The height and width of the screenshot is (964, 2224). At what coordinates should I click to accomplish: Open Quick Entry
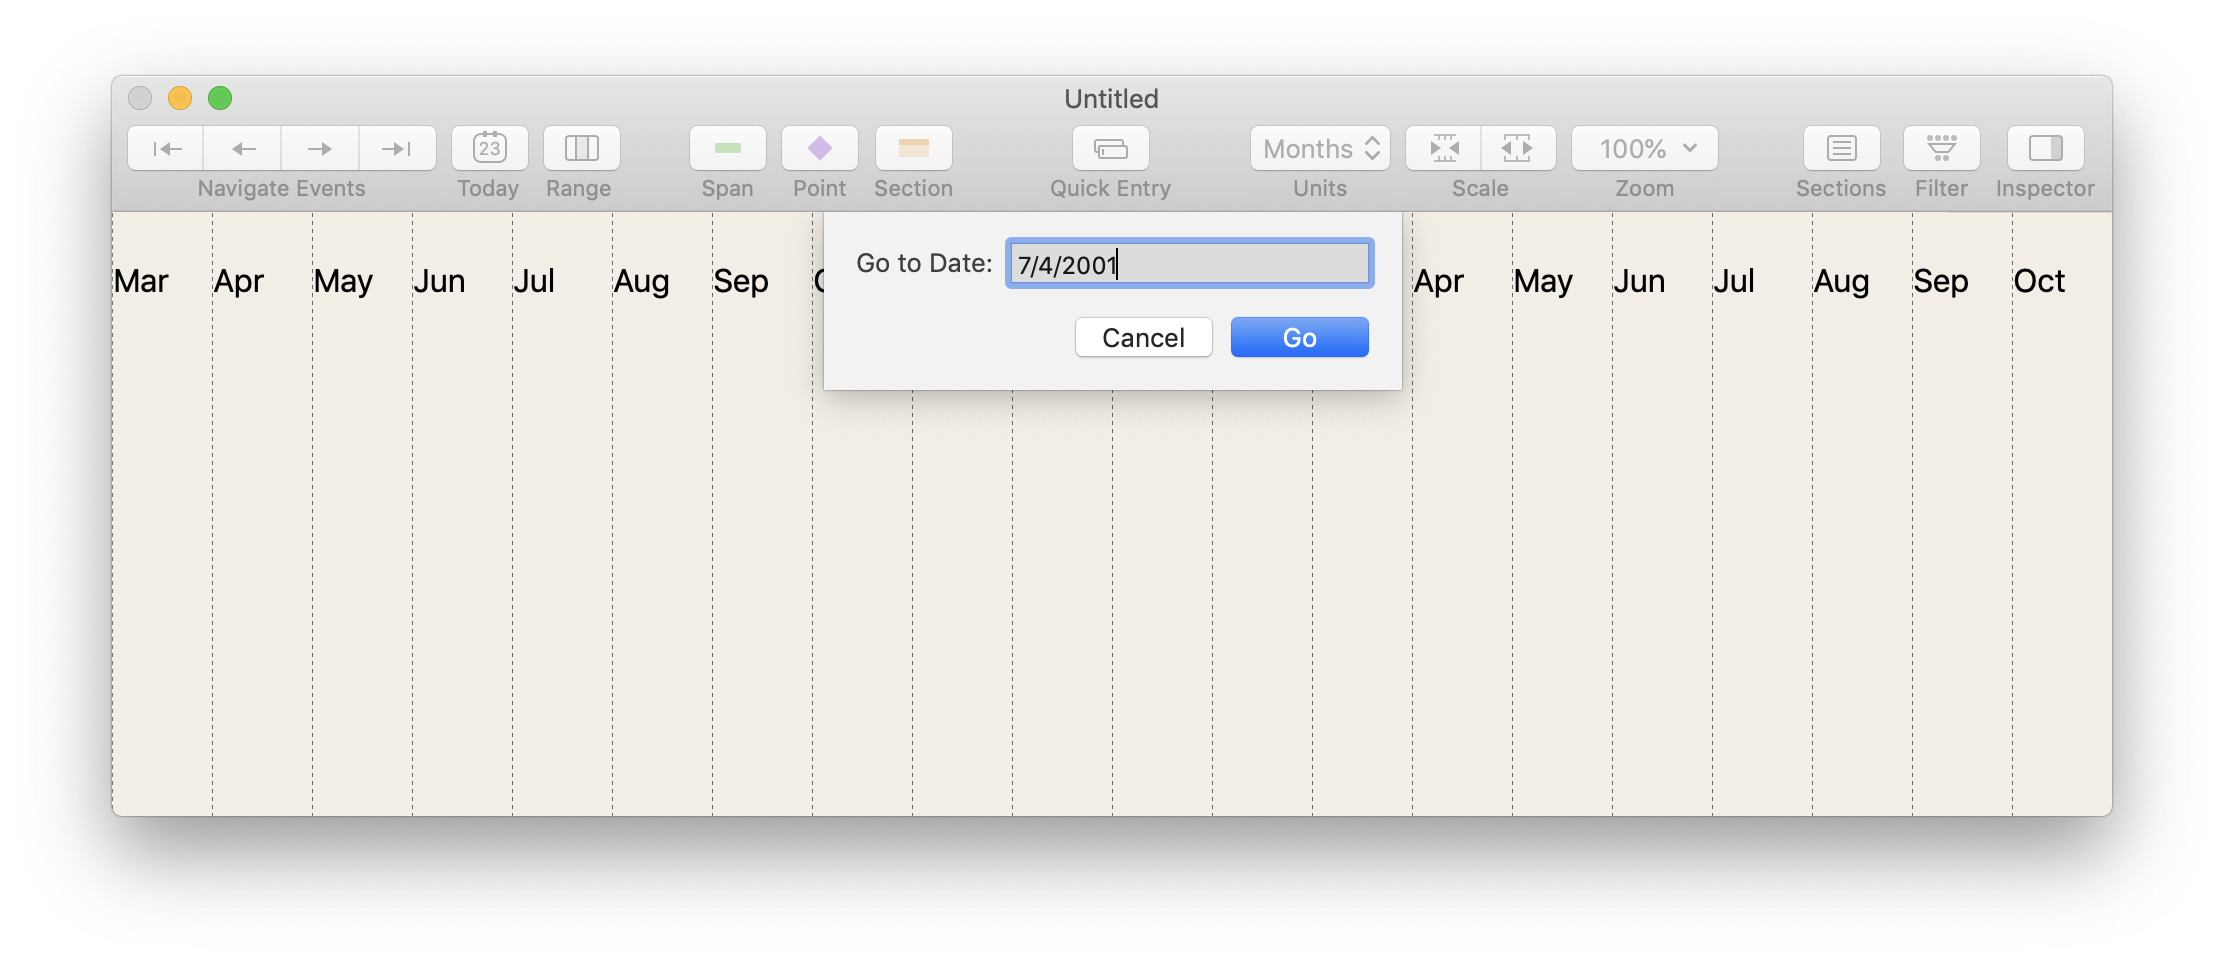[x=1110, y=148]
